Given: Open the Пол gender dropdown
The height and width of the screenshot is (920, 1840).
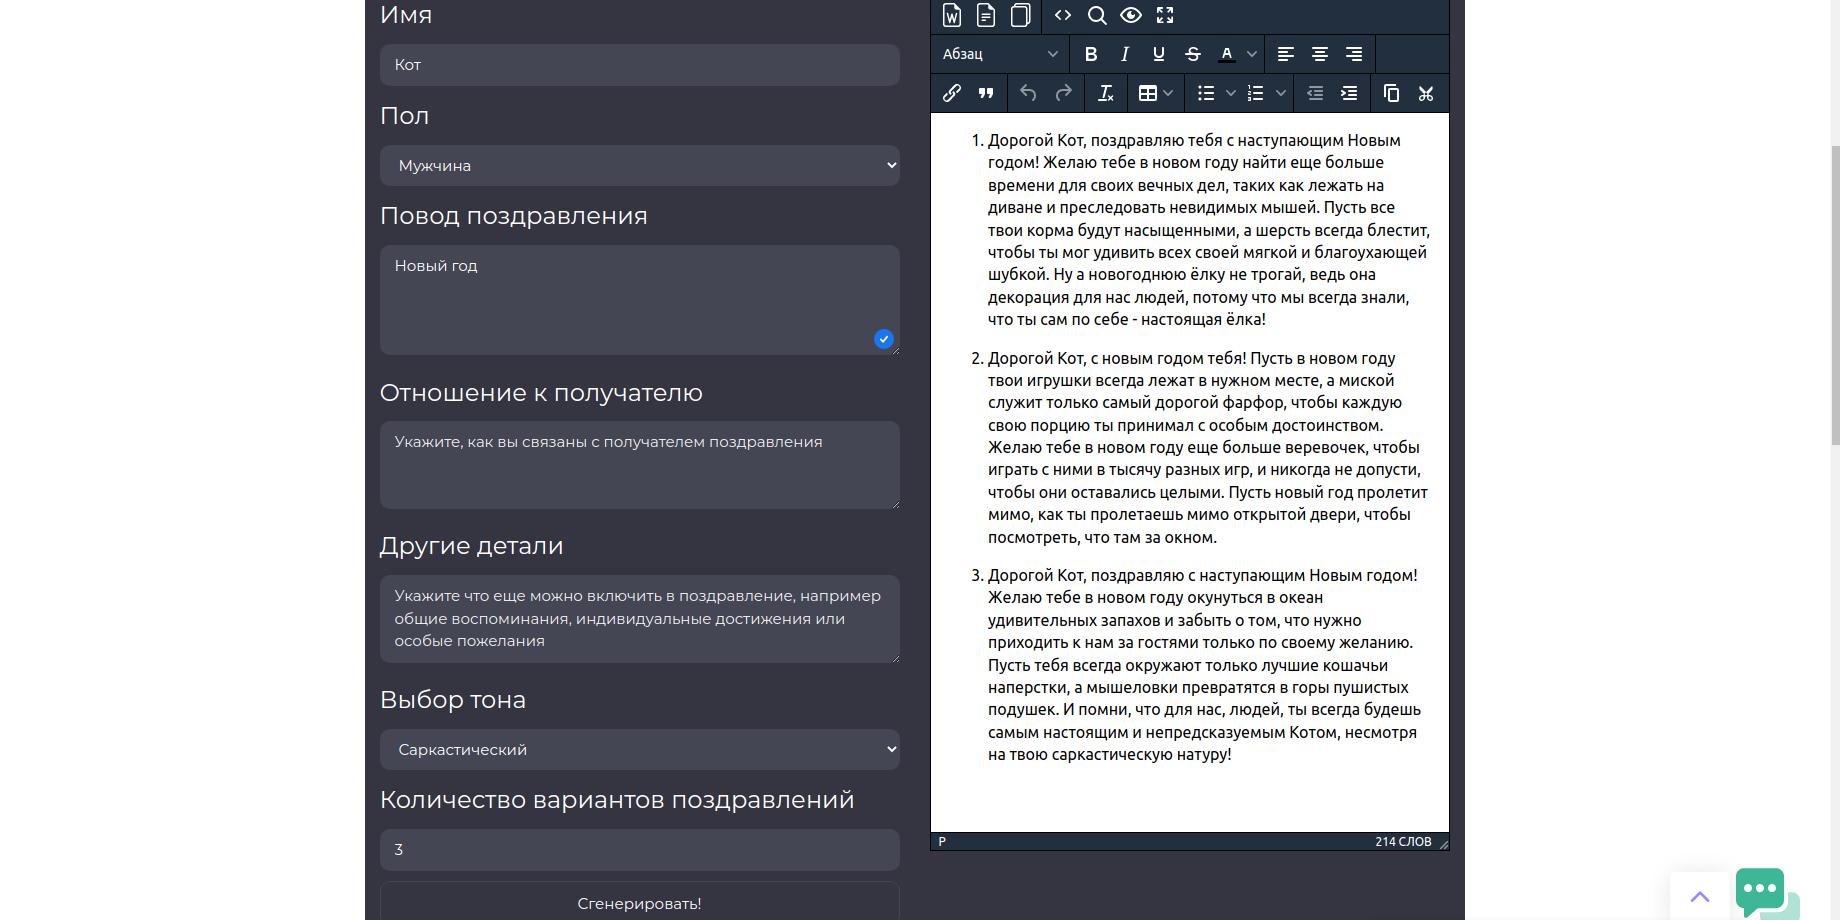Looking at the screenshot, I should 639,166.
